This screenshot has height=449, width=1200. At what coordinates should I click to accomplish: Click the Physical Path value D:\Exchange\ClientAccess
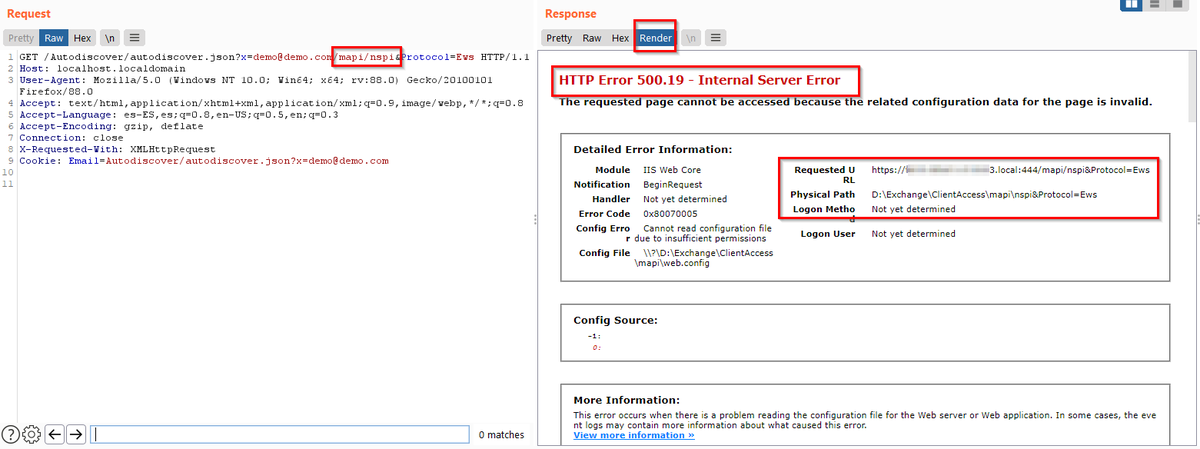point(984,194)
